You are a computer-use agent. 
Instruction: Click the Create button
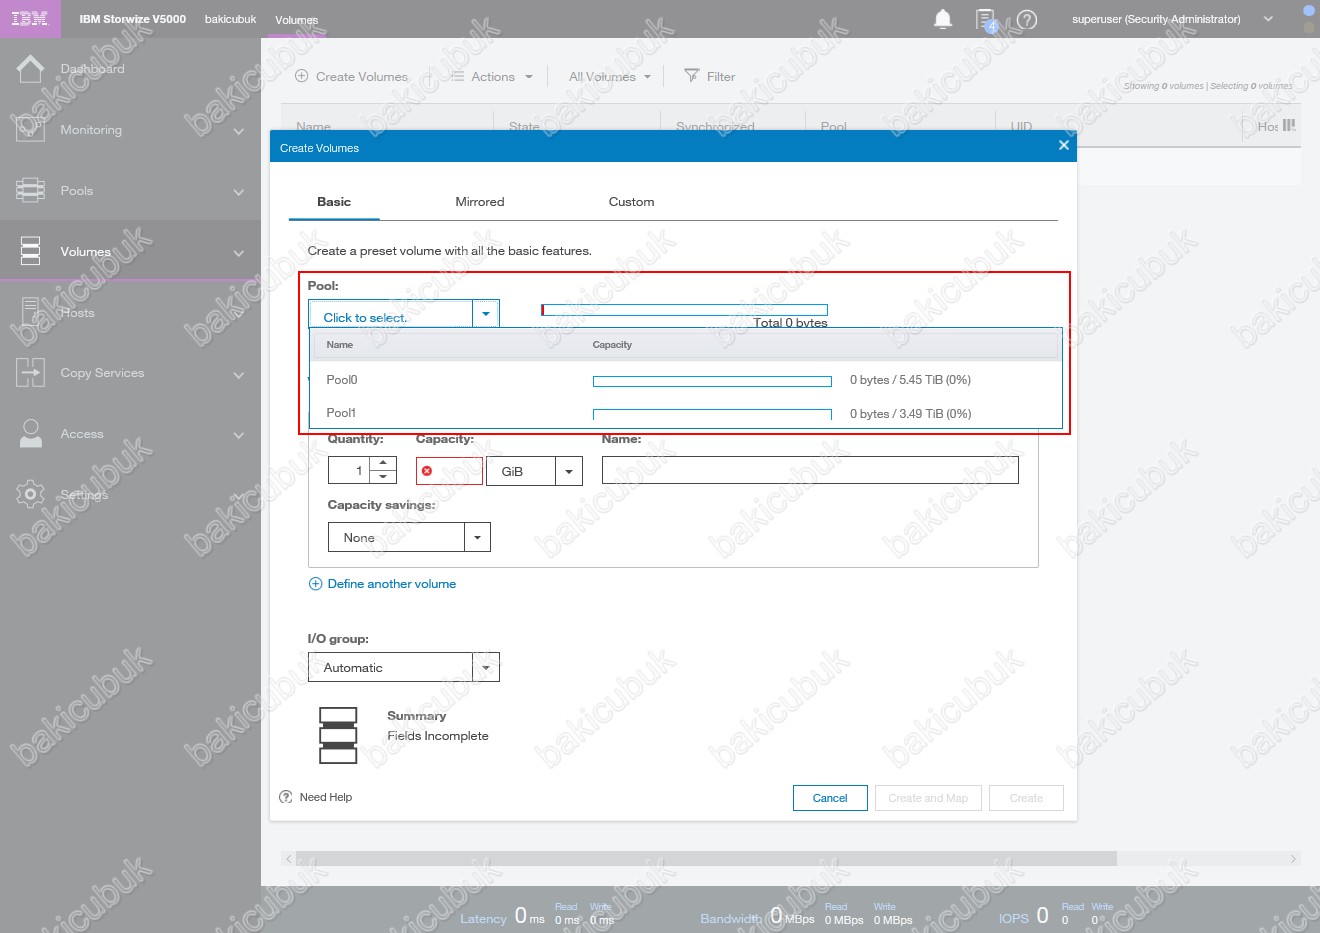click(1026, 798)
